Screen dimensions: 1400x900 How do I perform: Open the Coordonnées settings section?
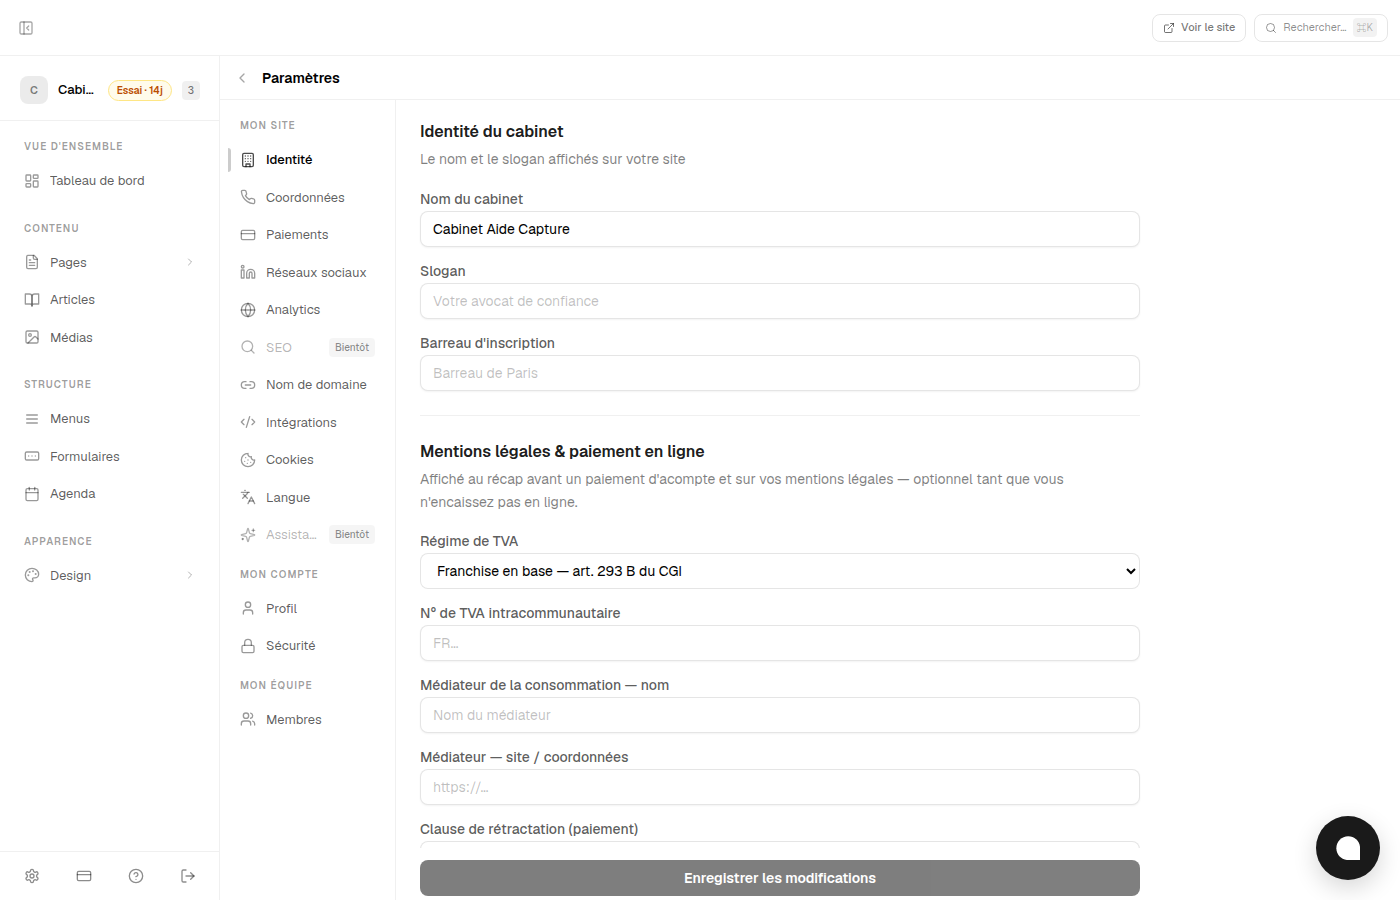(305, 197)
